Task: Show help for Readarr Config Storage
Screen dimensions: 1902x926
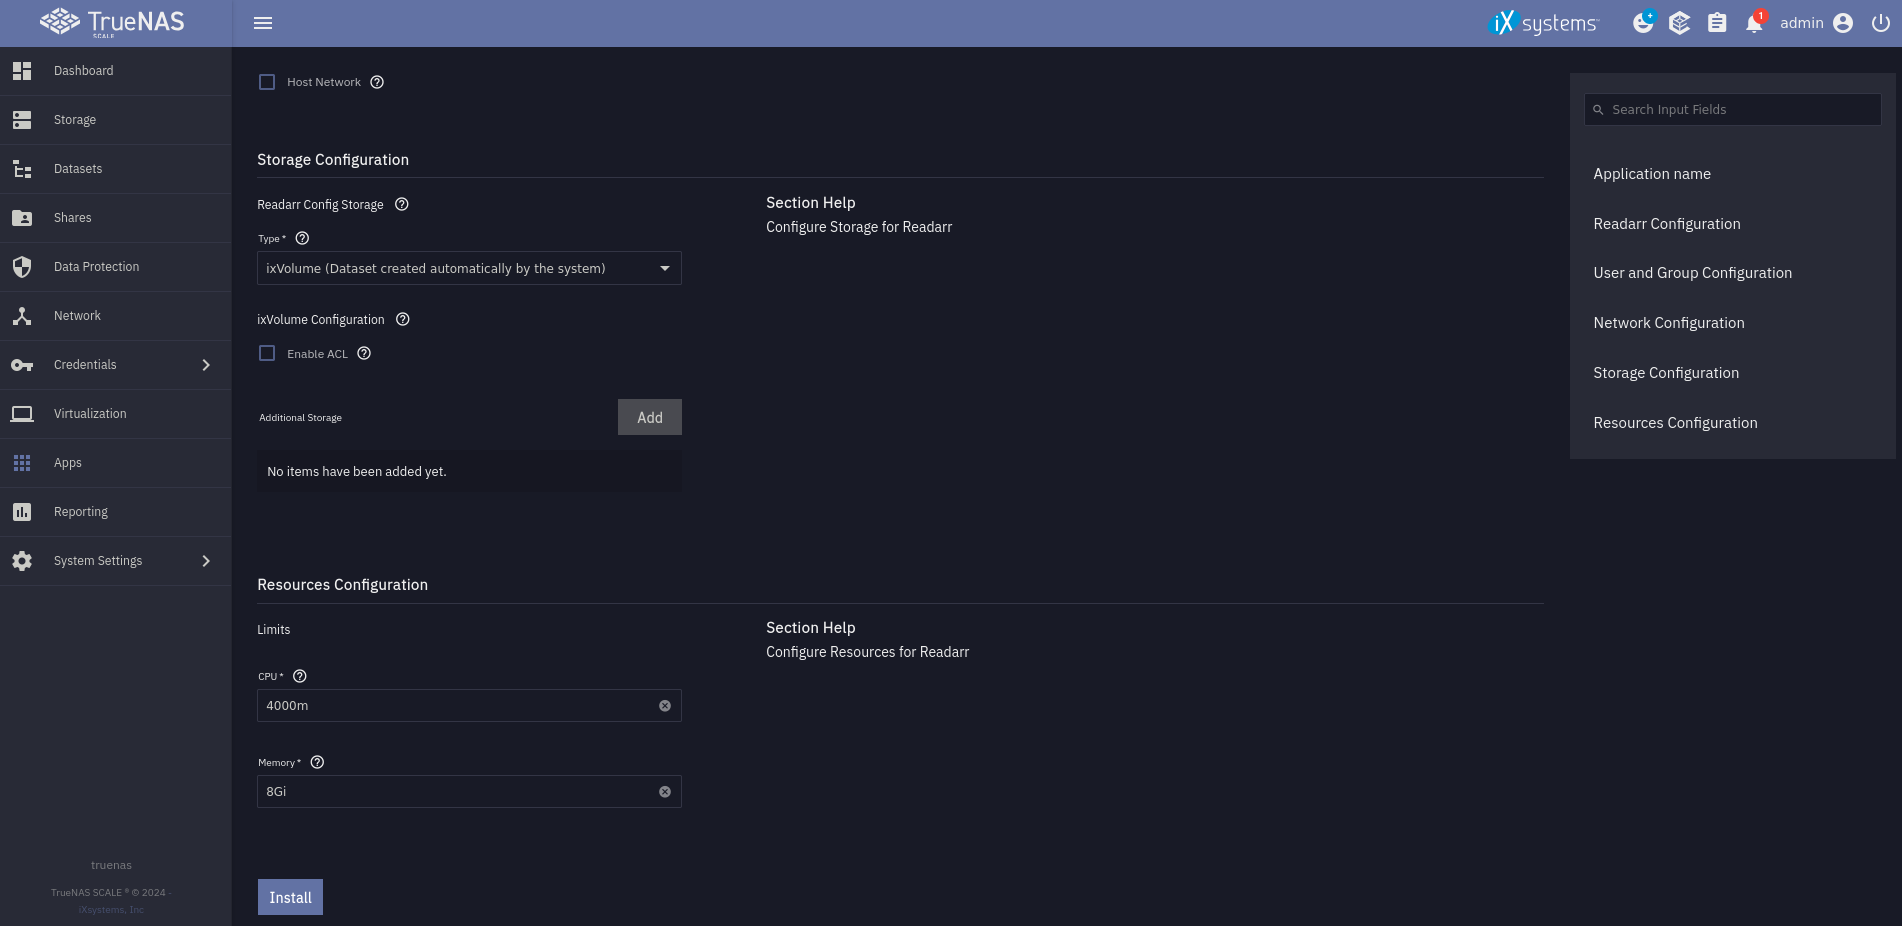Action: pyautogui.click(x=402, y=204)
